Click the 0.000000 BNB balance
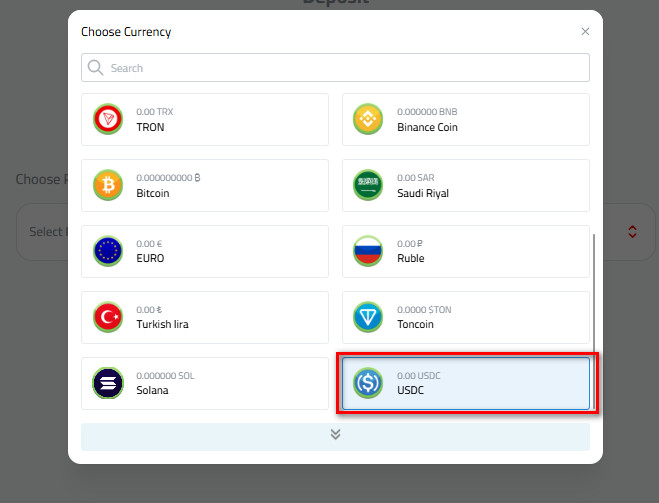659x503 pixels. [x=427, y=112]
